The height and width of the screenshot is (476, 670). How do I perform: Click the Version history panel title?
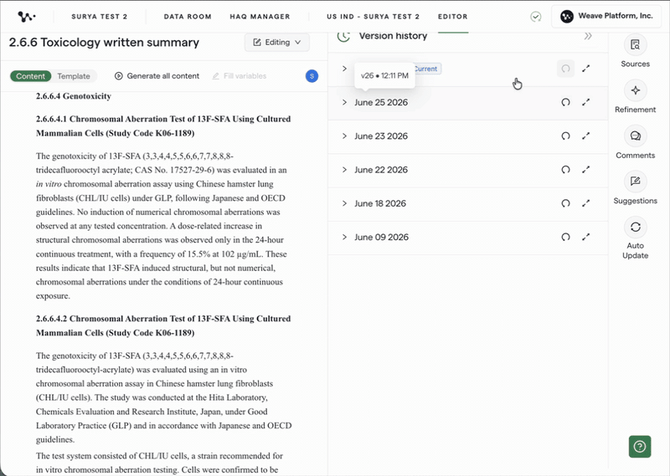(x=393, y=36)
